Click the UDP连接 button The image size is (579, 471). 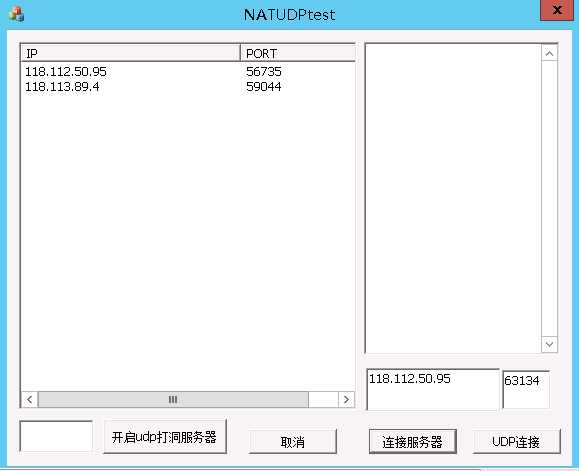pyautogui.click(x=516, y=441)
